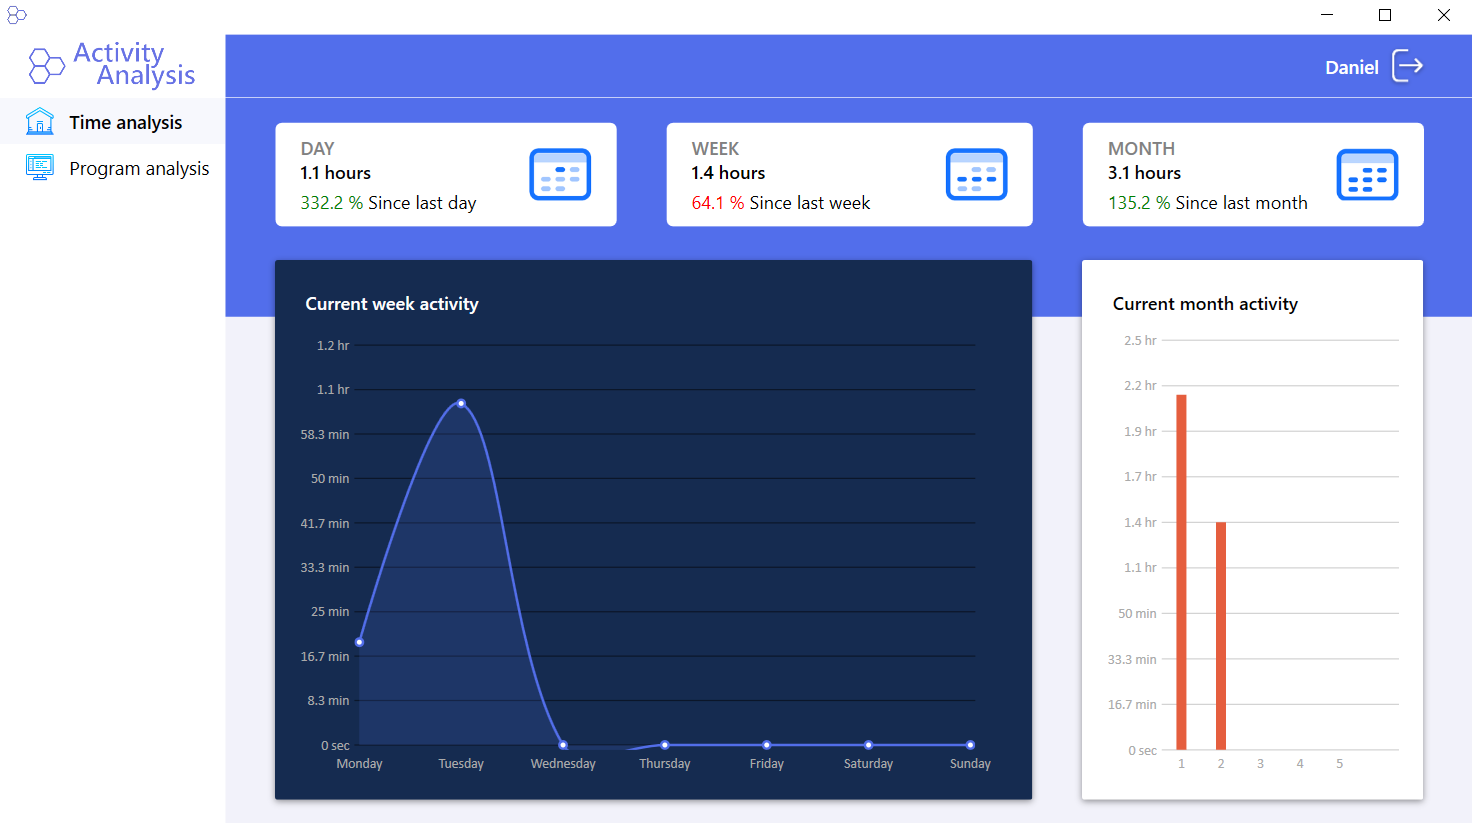Click the calendar icon in the DAY card

[560, 174]
